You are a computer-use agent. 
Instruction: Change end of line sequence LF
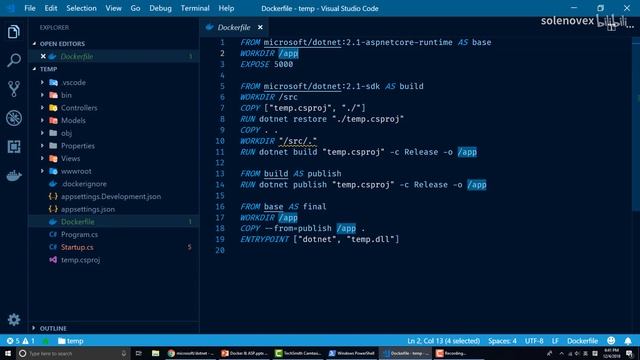[x=555, y=341]
